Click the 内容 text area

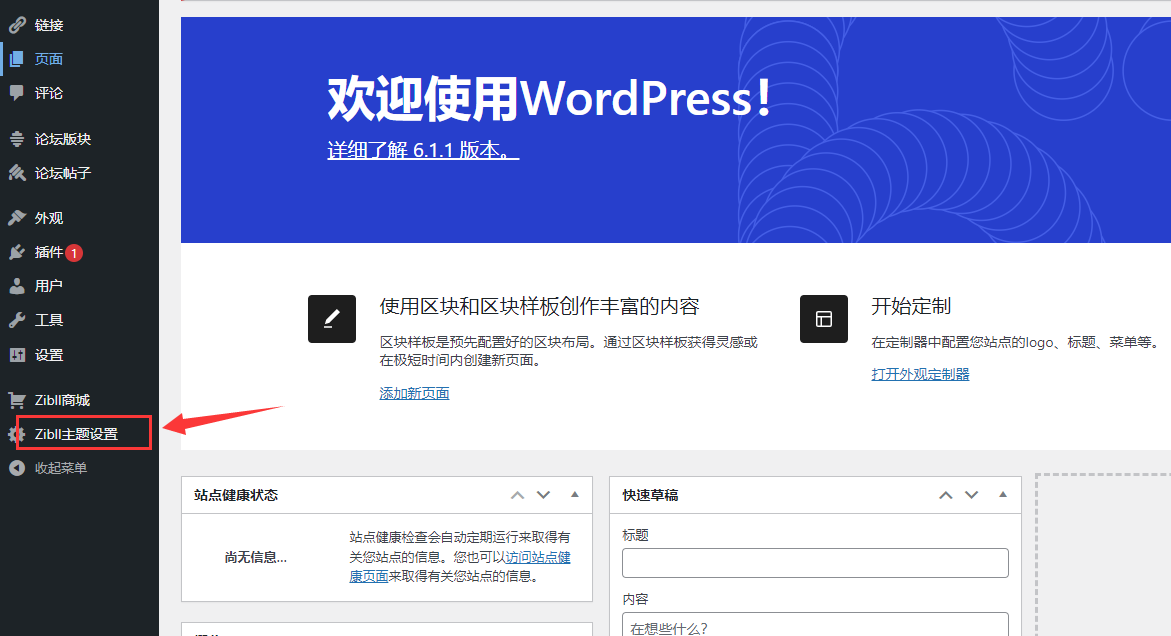tap(815, 624)
